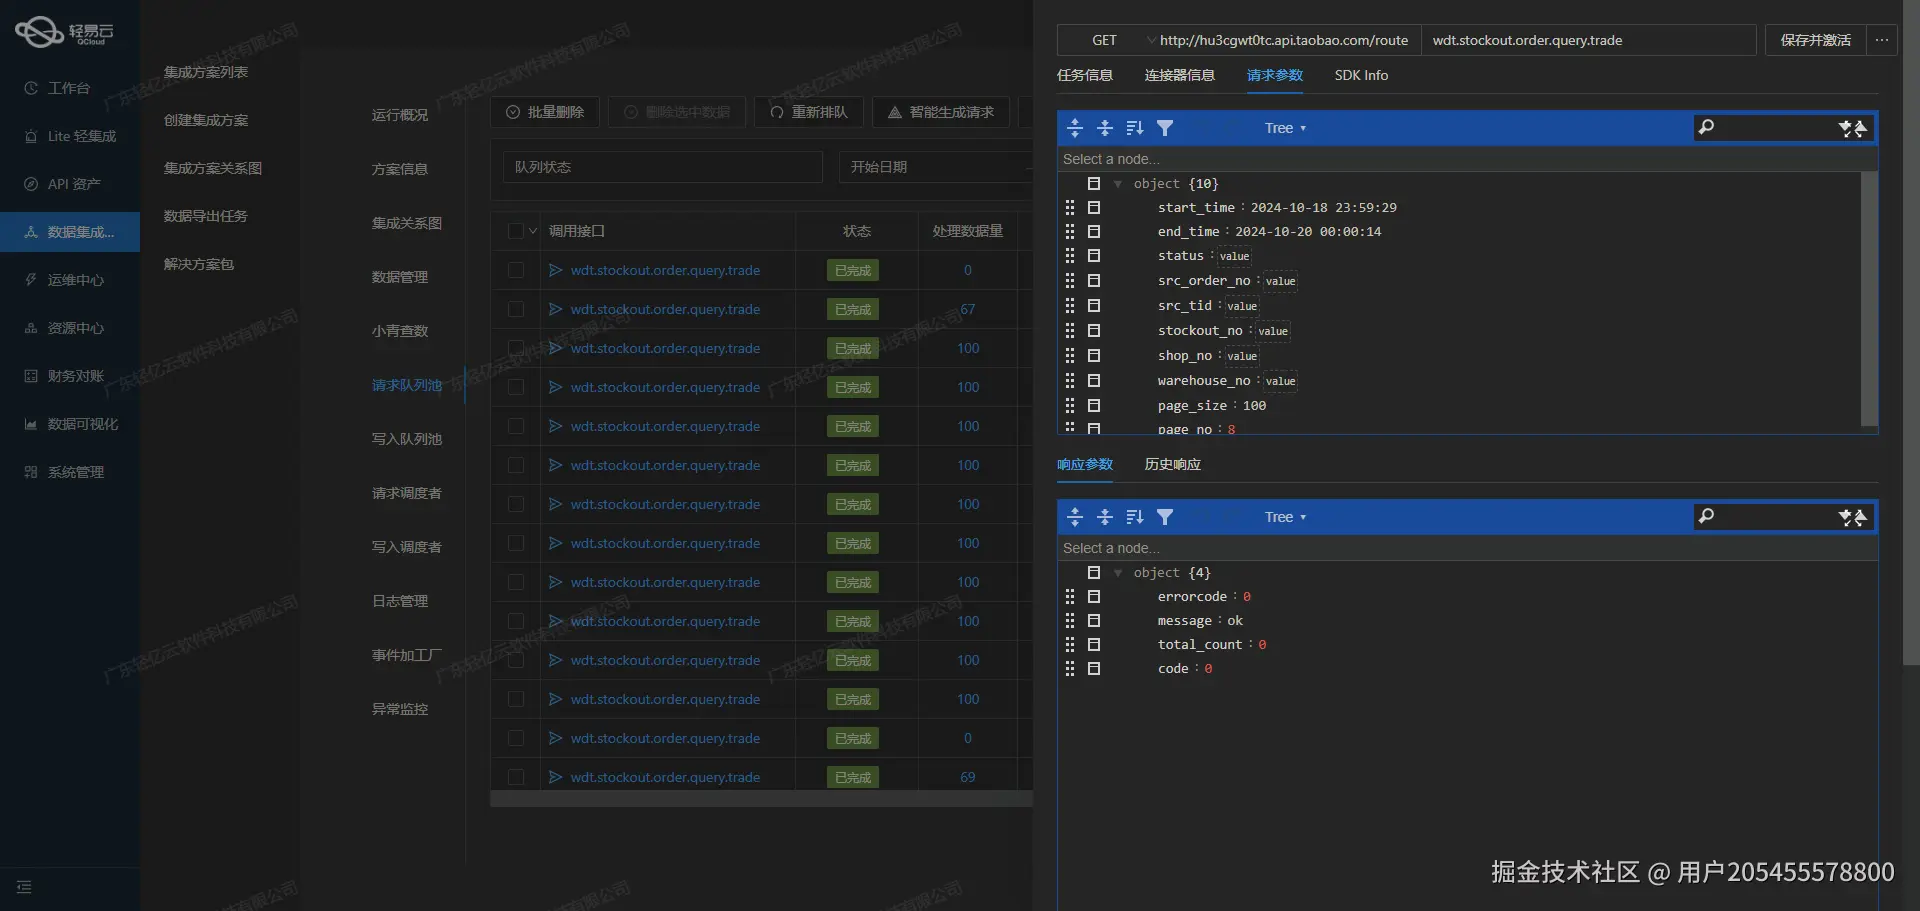This screenshot has height=911, width=1920.
Task: Click the request params editor vertical scrollbar
Action: point(1869,300)
